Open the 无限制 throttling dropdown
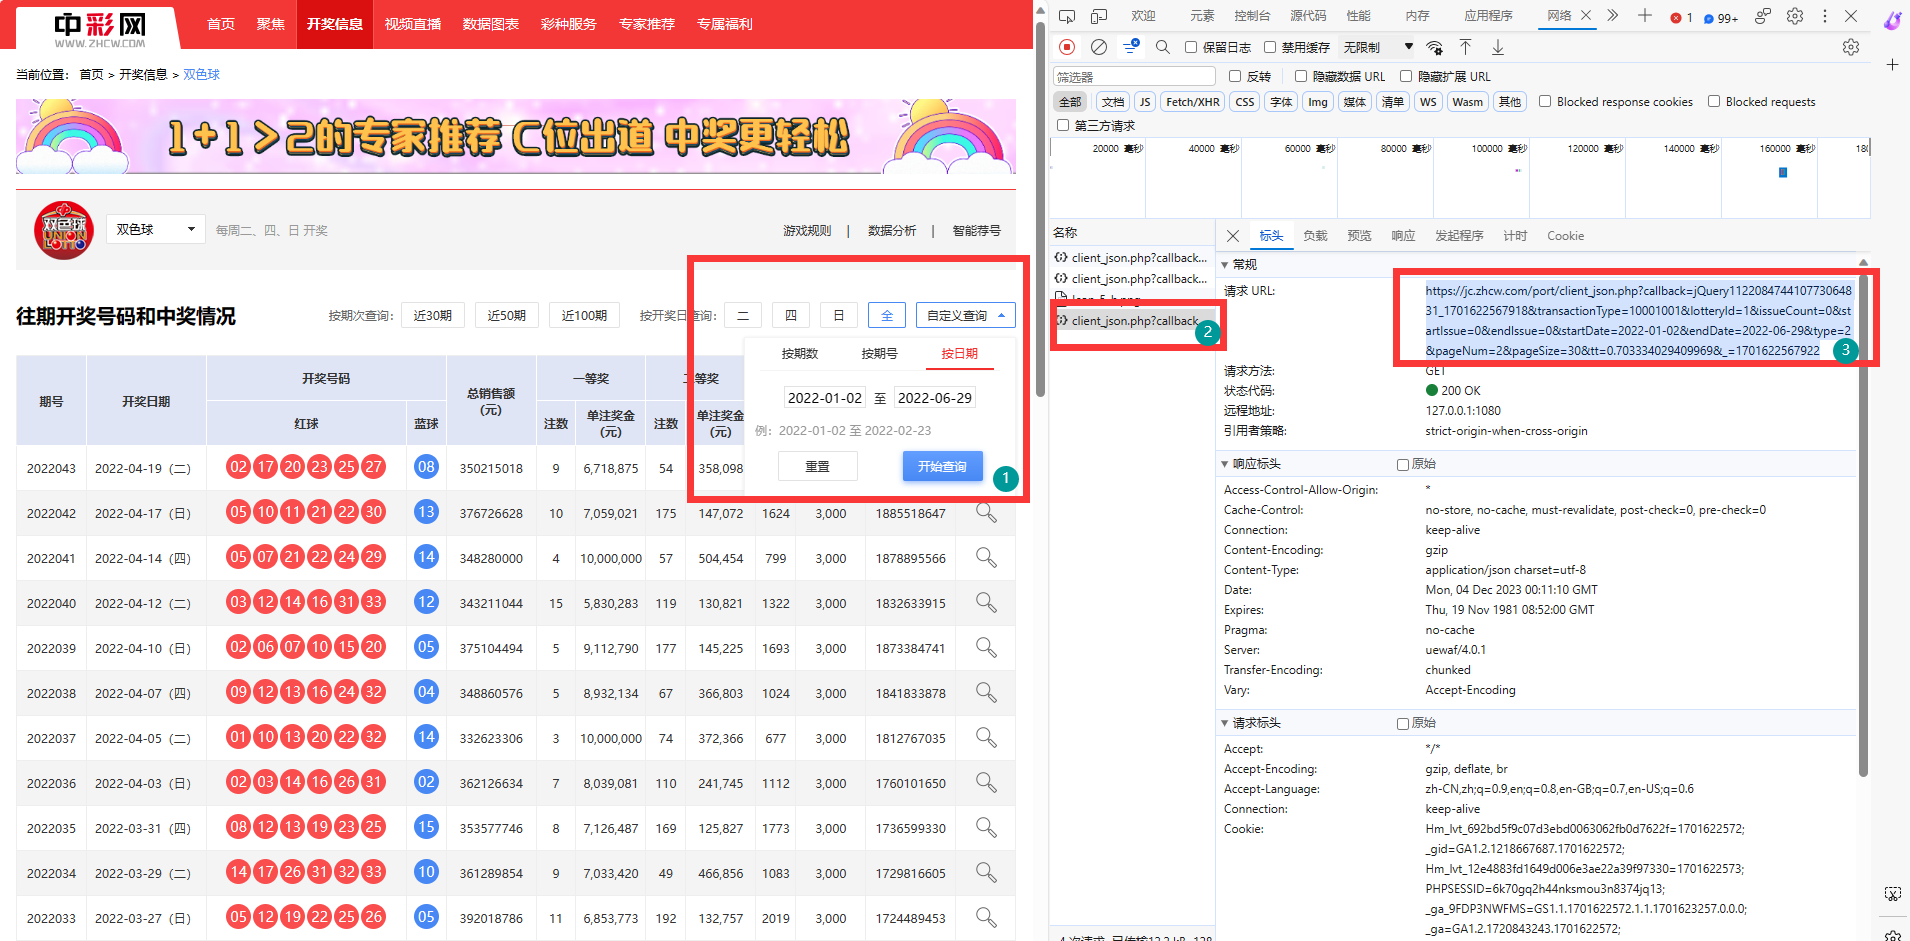 1378,47
